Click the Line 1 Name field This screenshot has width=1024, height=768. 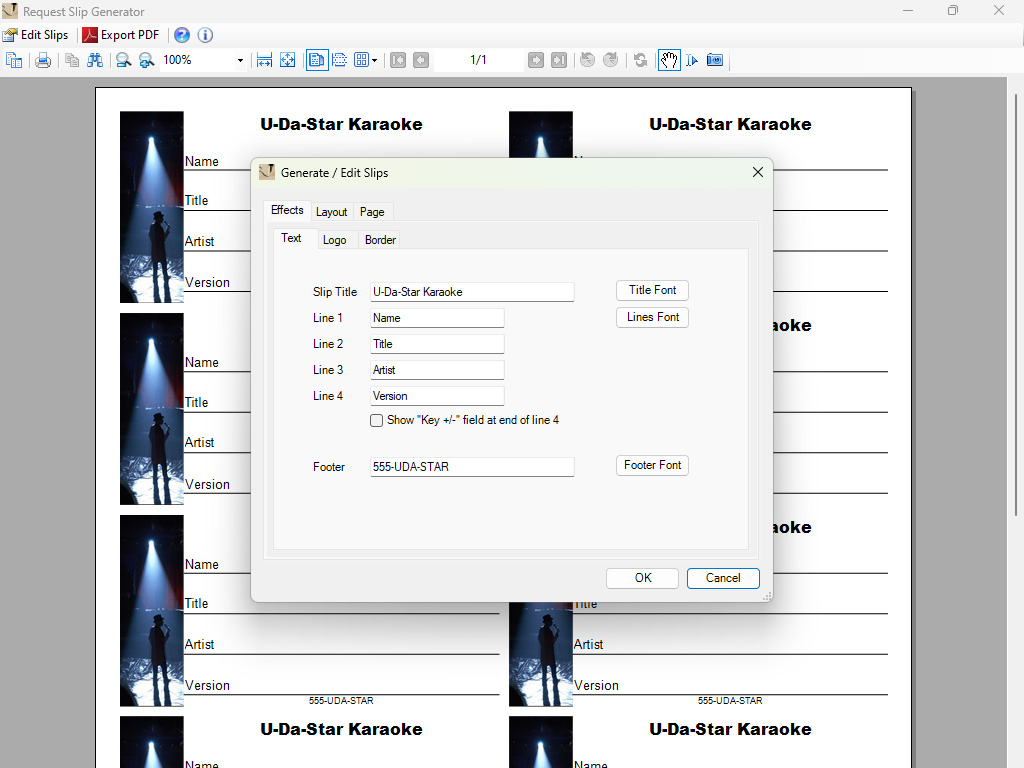point(438,318)
